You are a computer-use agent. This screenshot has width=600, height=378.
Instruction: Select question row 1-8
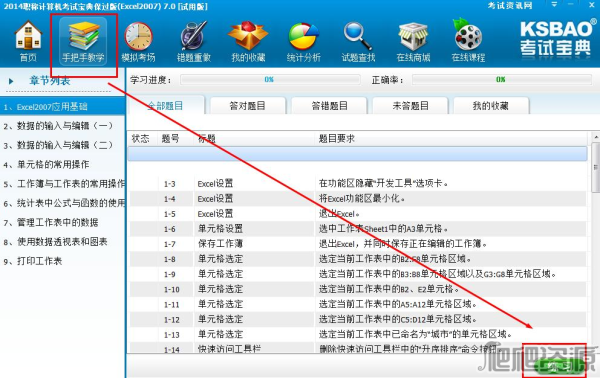[x=357, y=259]
